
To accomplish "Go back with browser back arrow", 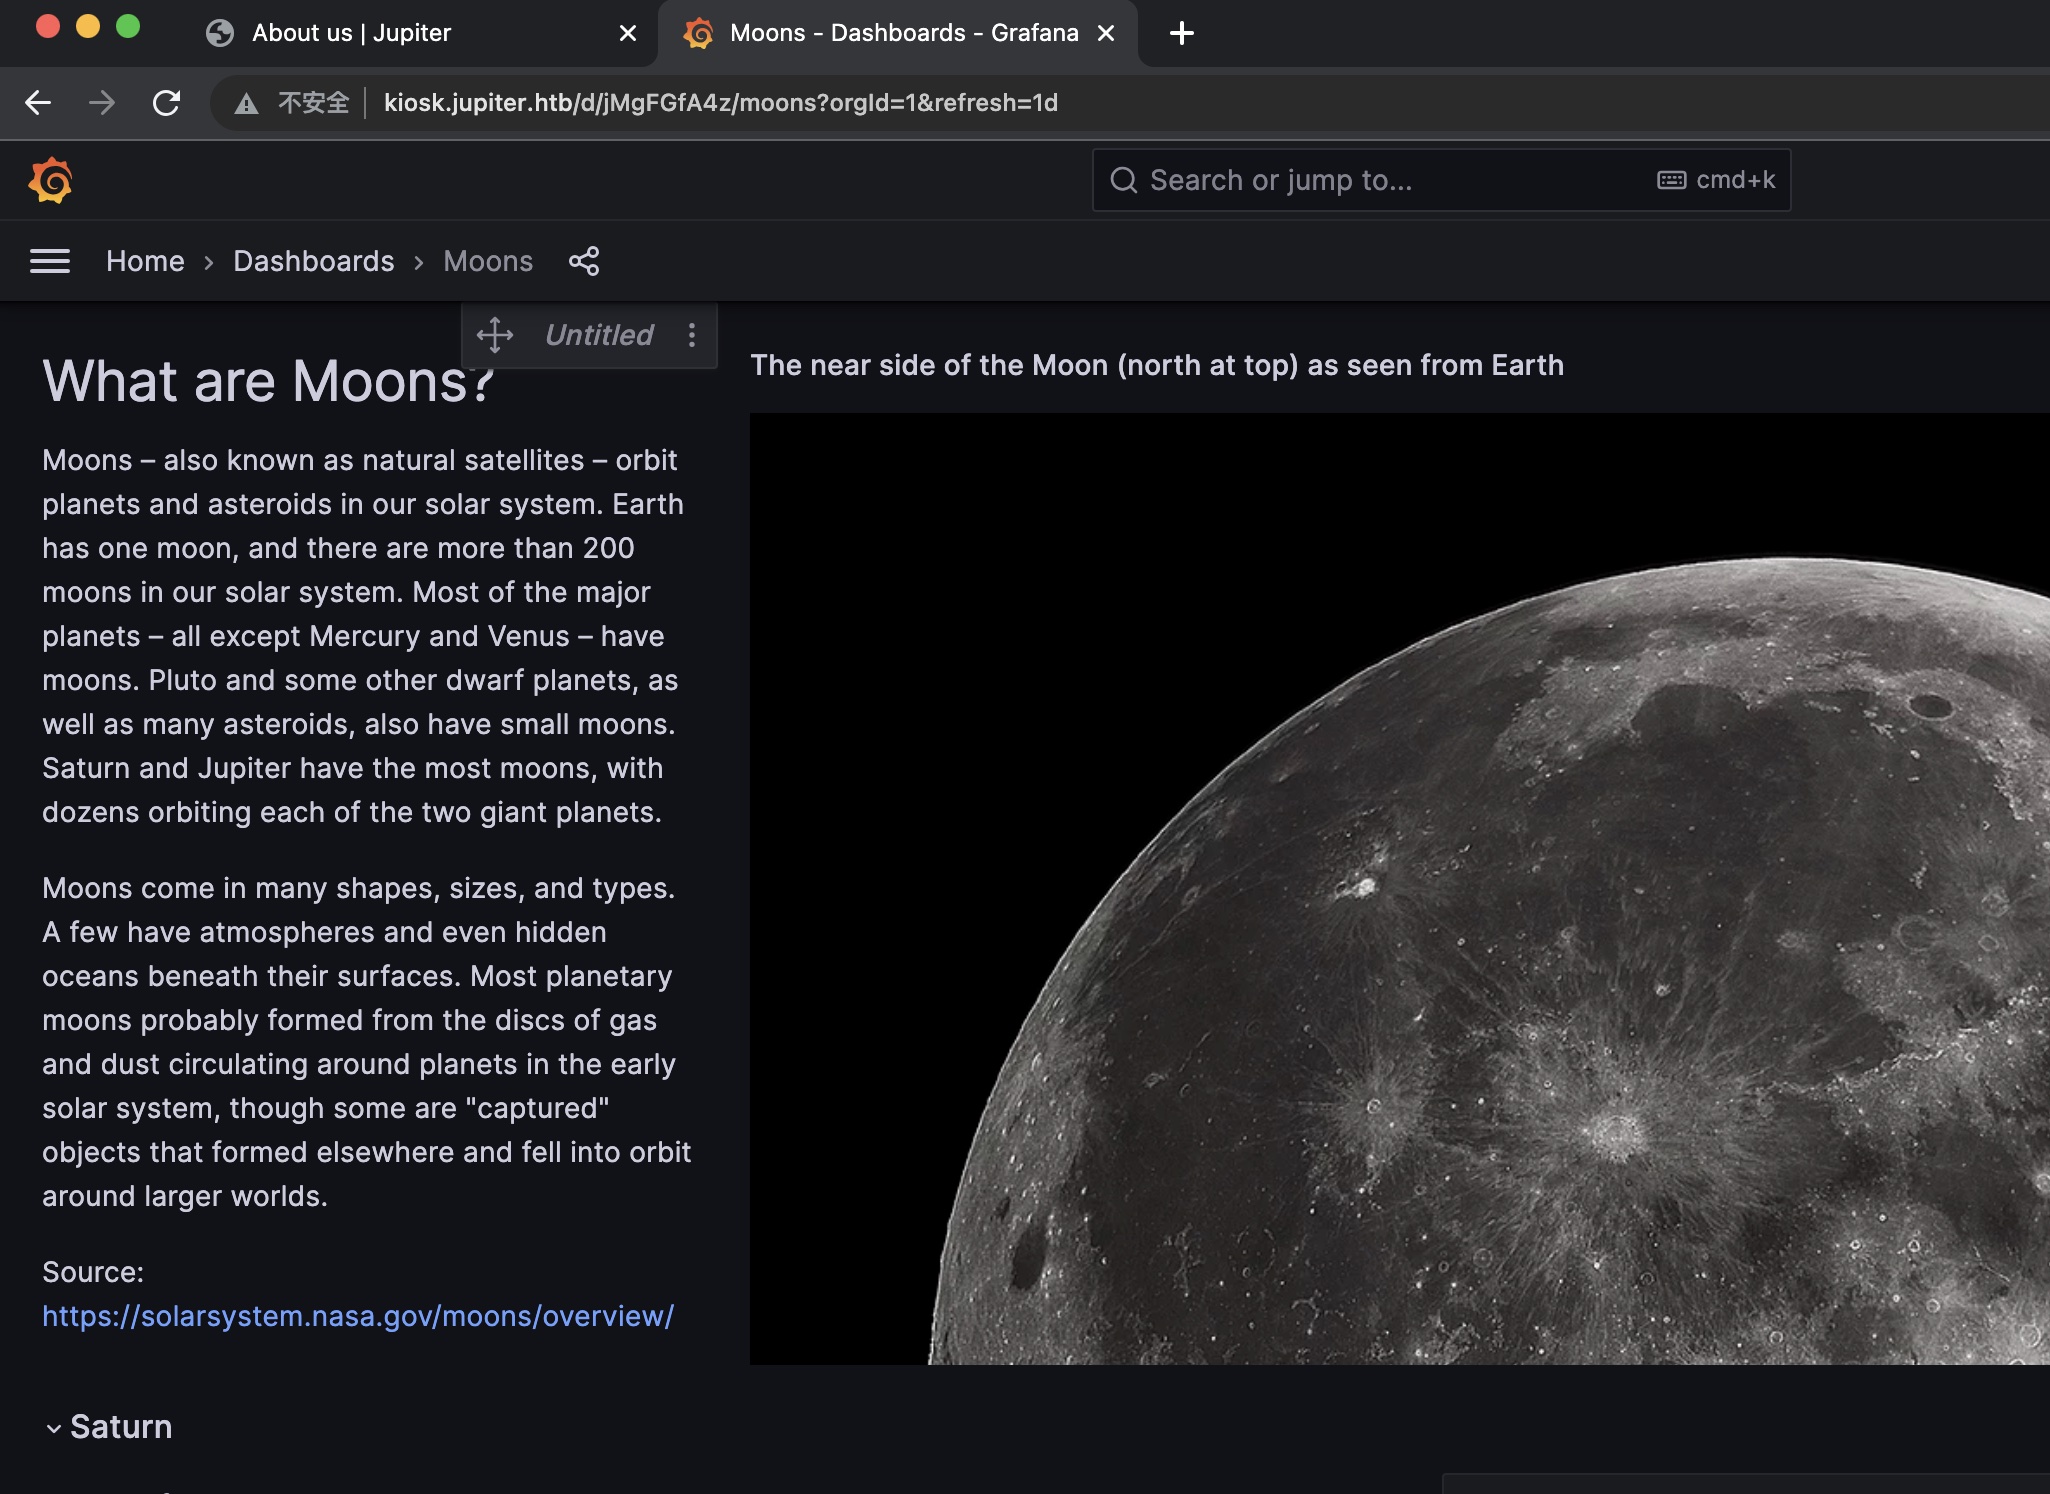I will pos(38,103).
